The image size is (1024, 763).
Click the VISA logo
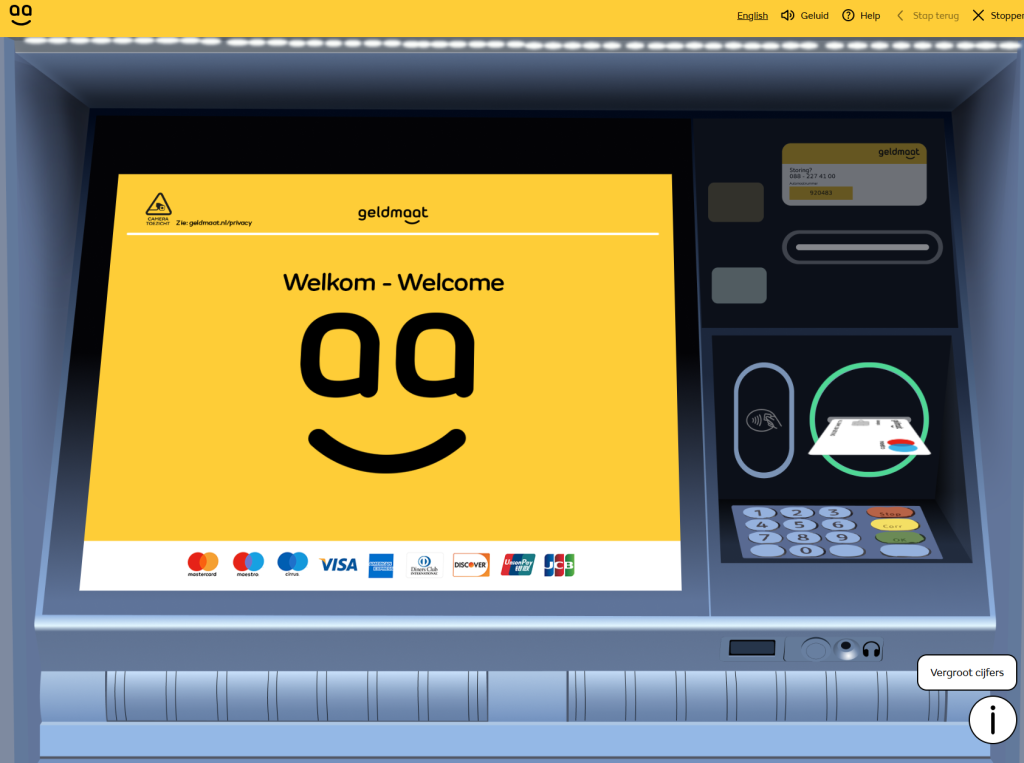[x=338, y=564]
